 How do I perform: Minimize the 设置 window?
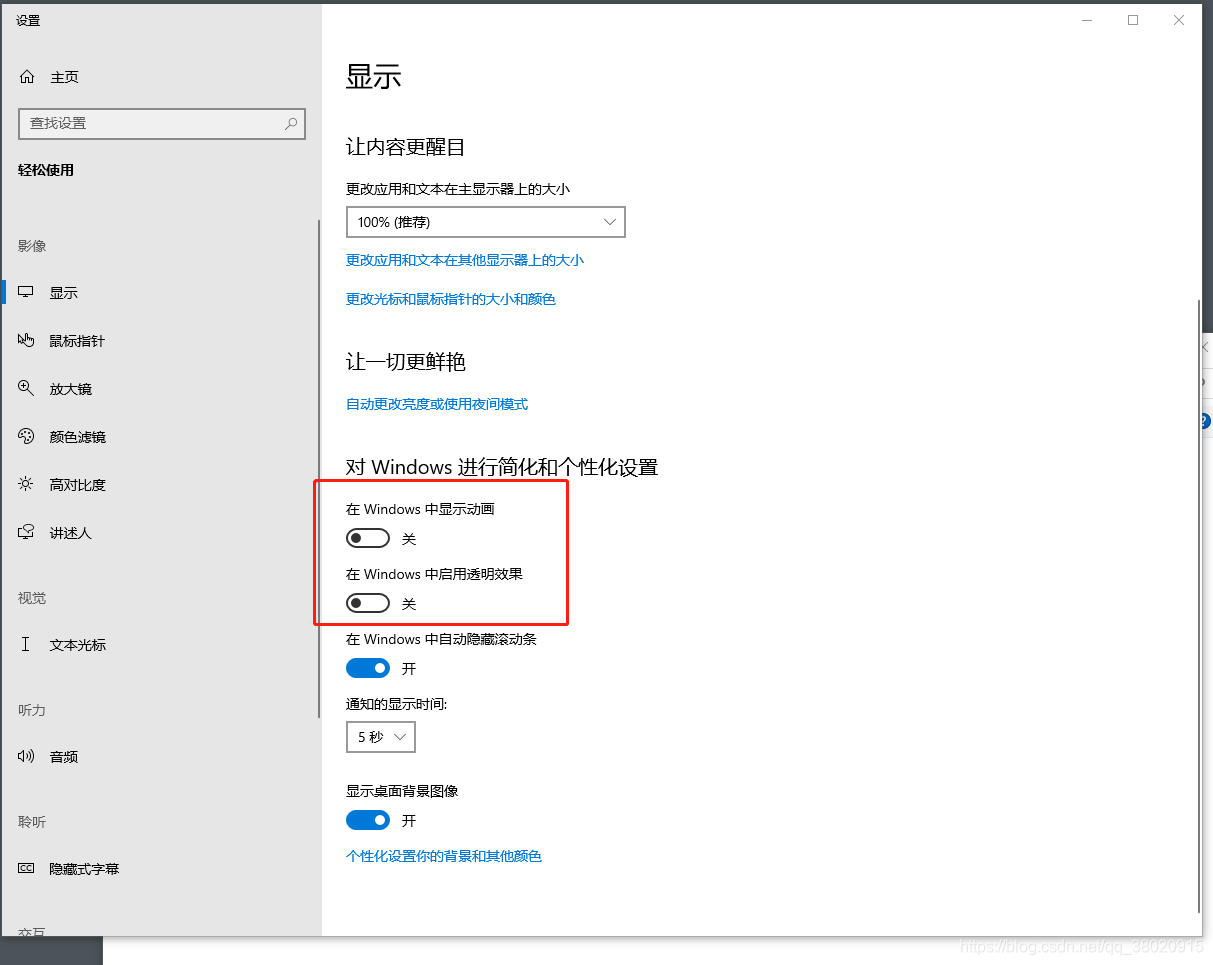(x=1087, y=20)
